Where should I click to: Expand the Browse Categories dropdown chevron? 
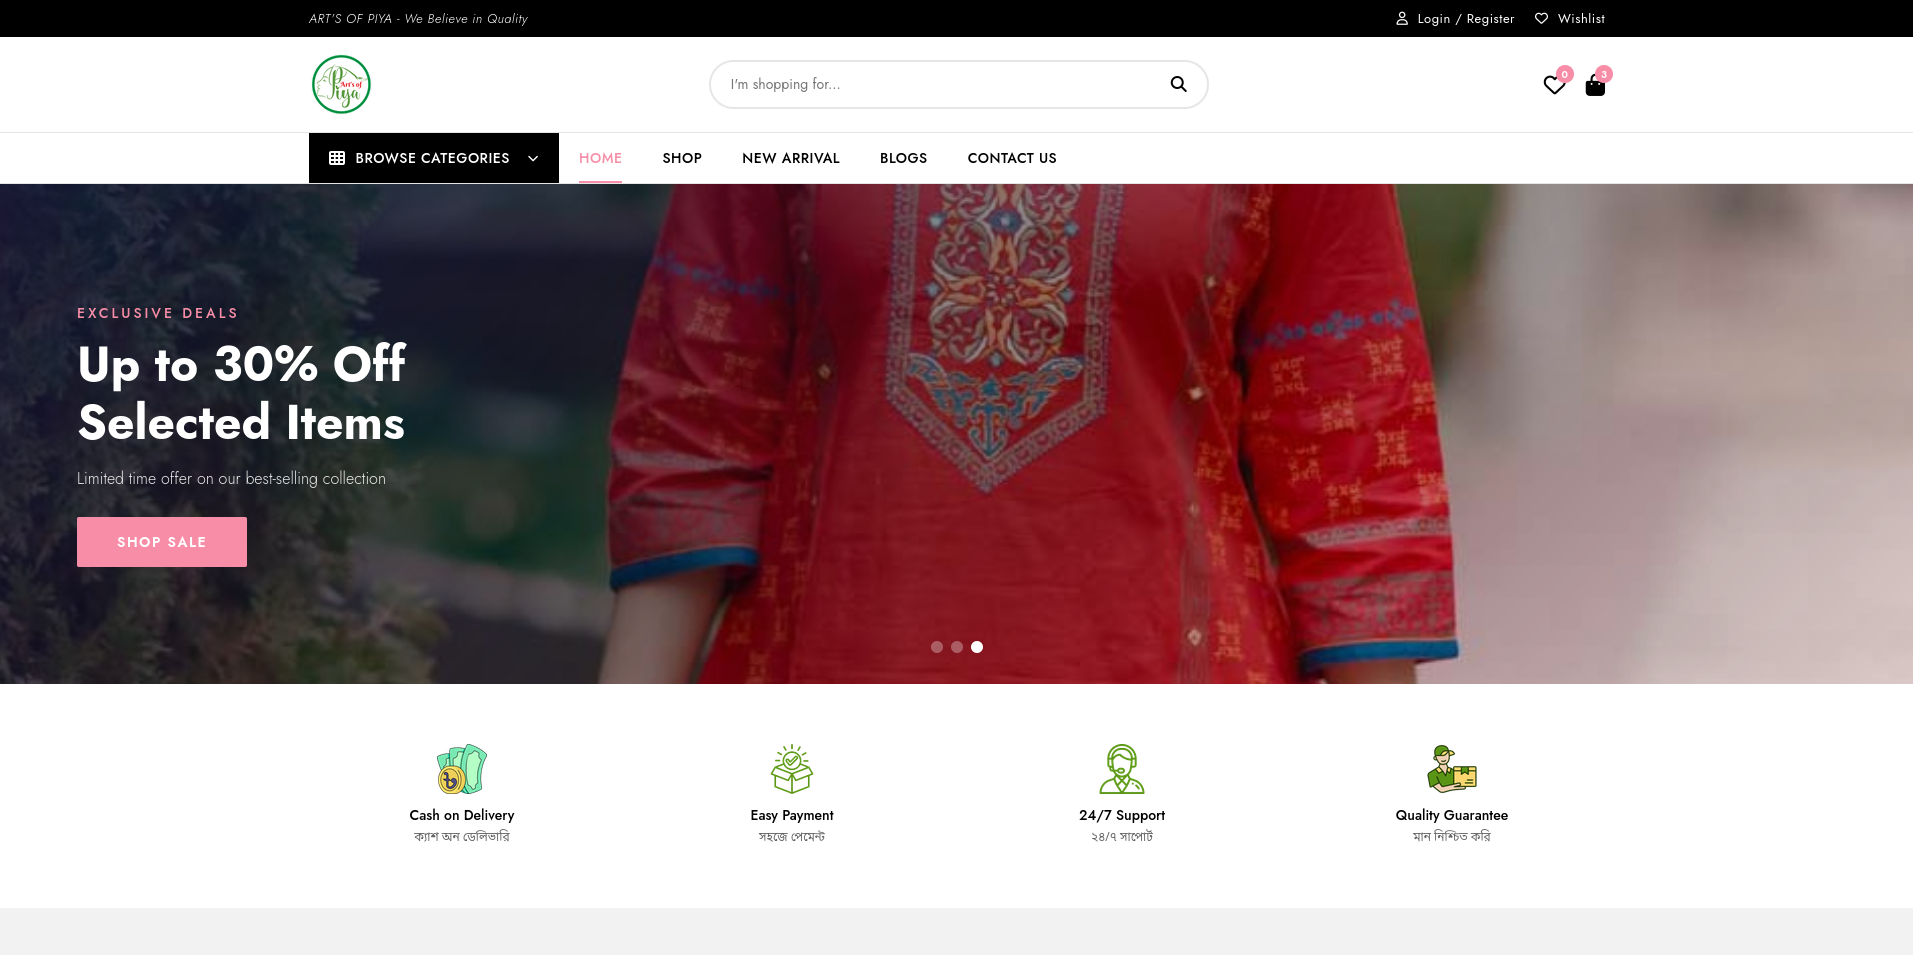(531, 158)
